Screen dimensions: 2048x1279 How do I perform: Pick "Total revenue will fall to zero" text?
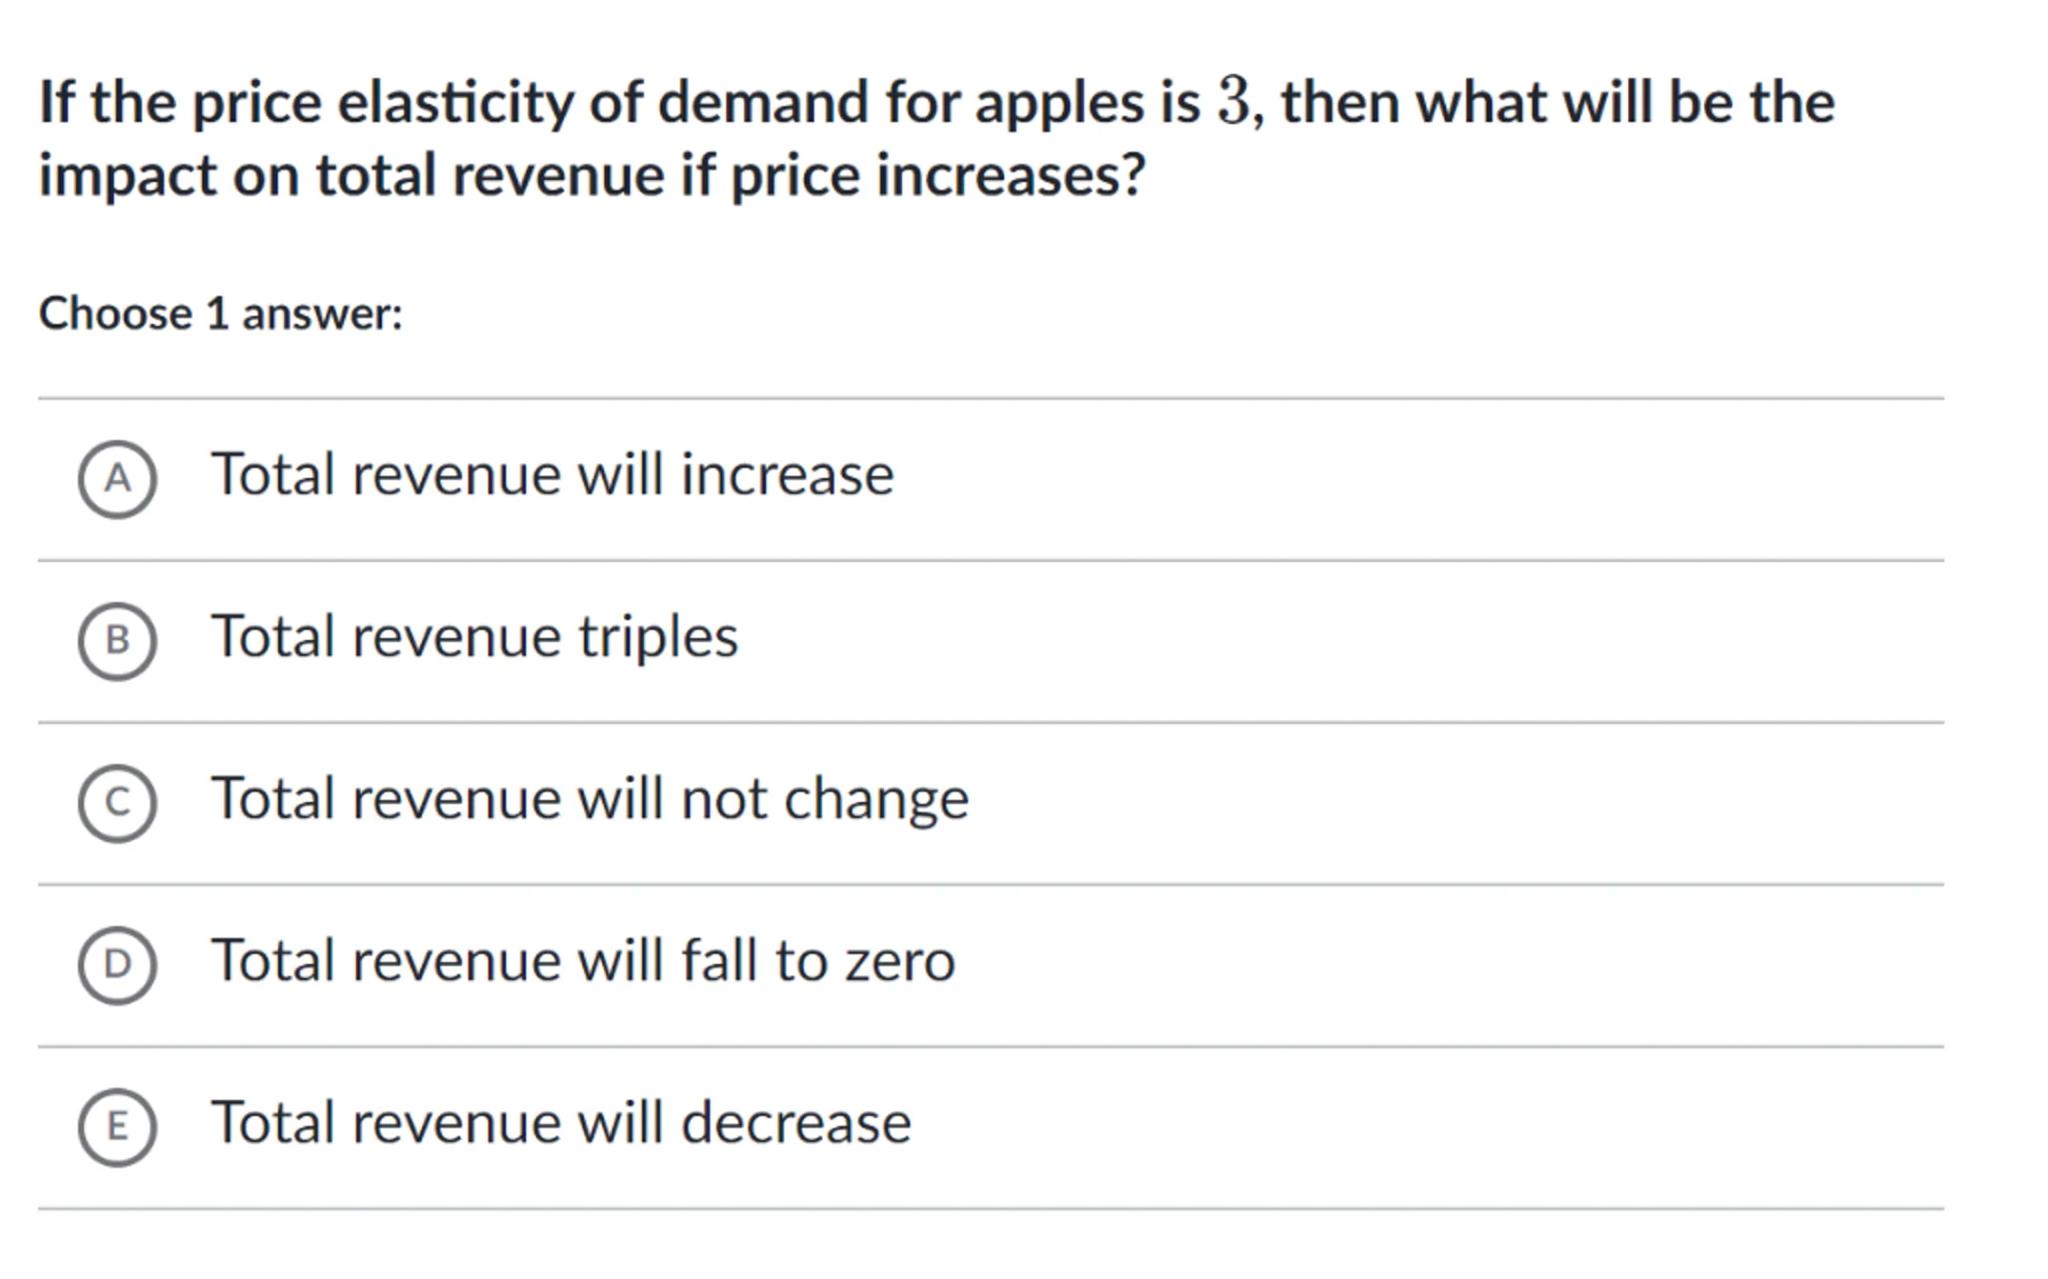[582, 961]
